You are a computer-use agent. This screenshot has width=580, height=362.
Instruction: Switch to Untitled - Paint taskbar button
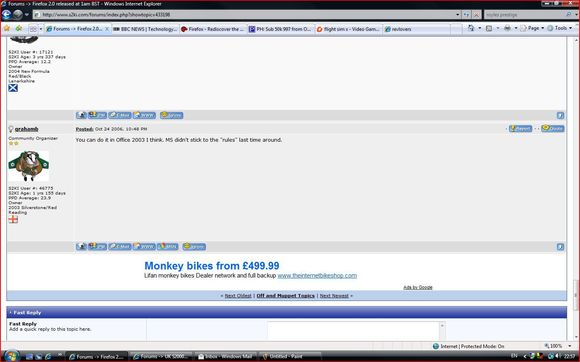coord(290,356)
